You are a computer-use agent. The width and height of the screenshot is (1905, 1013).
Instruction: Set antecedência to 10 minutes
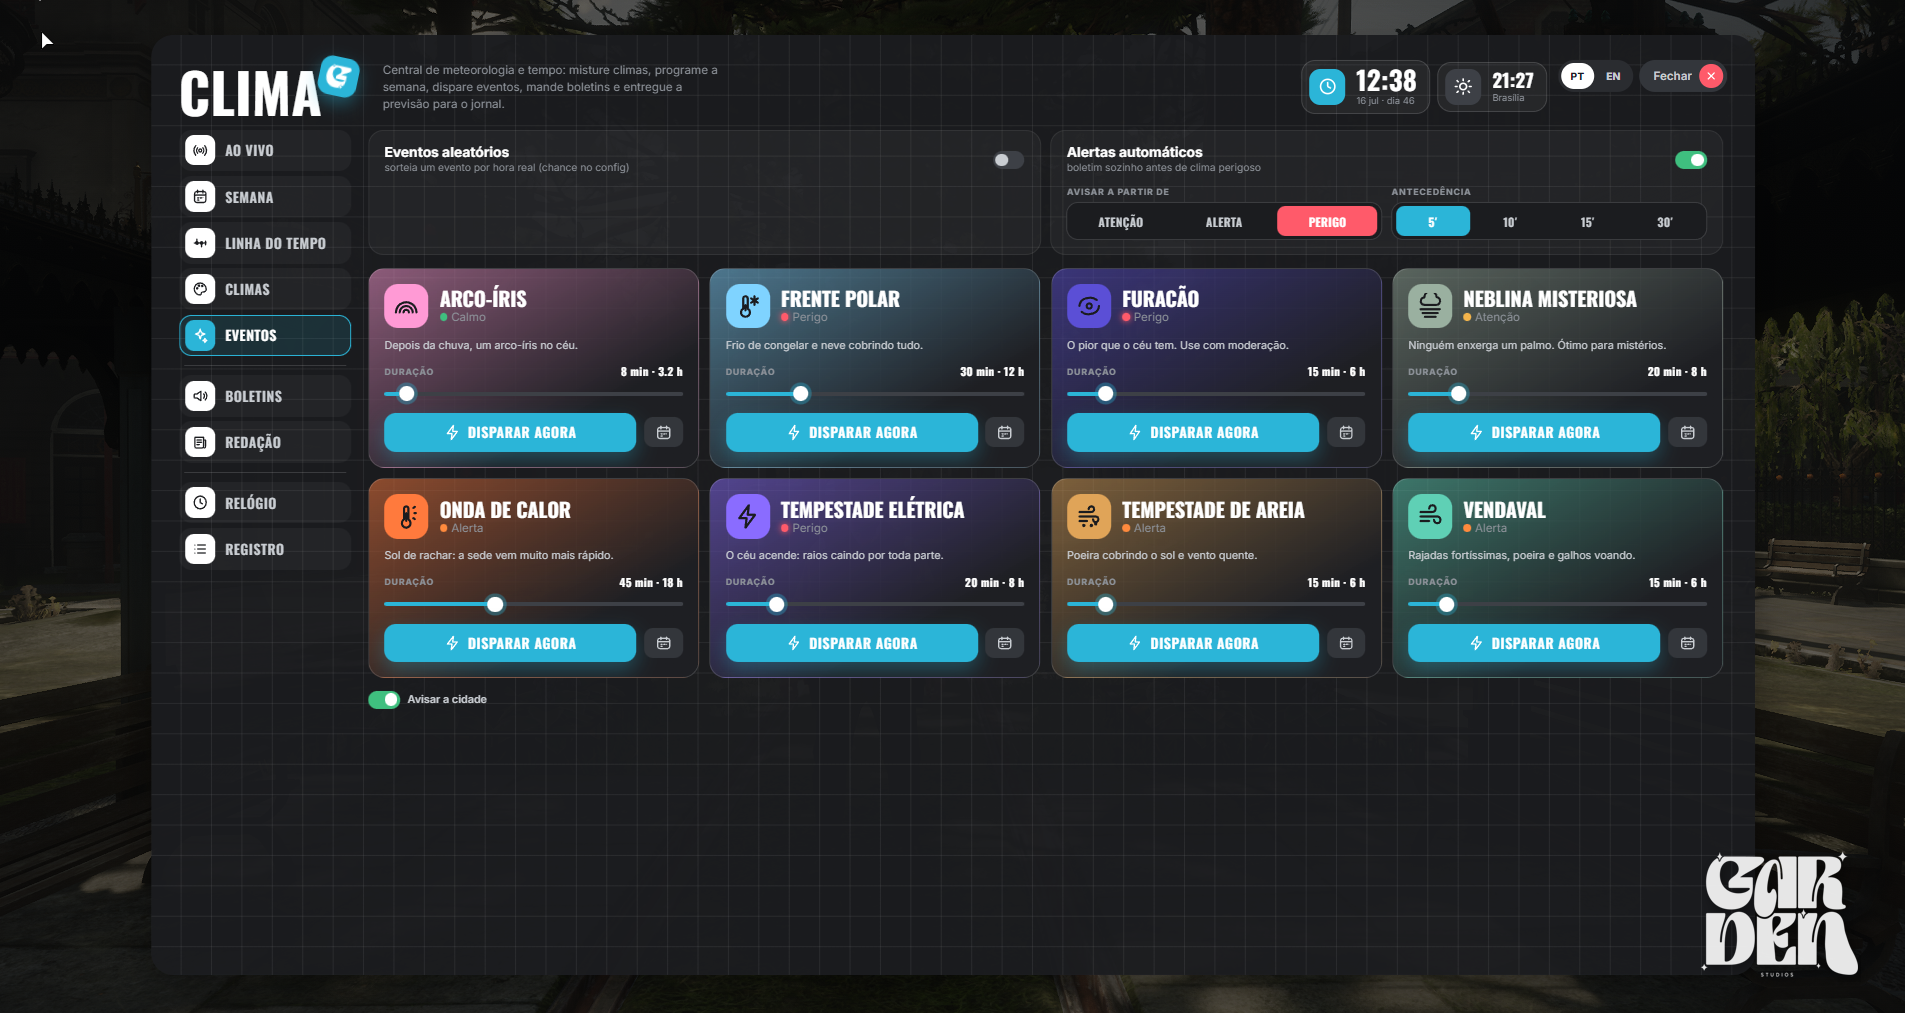[x=1510, y=222]
